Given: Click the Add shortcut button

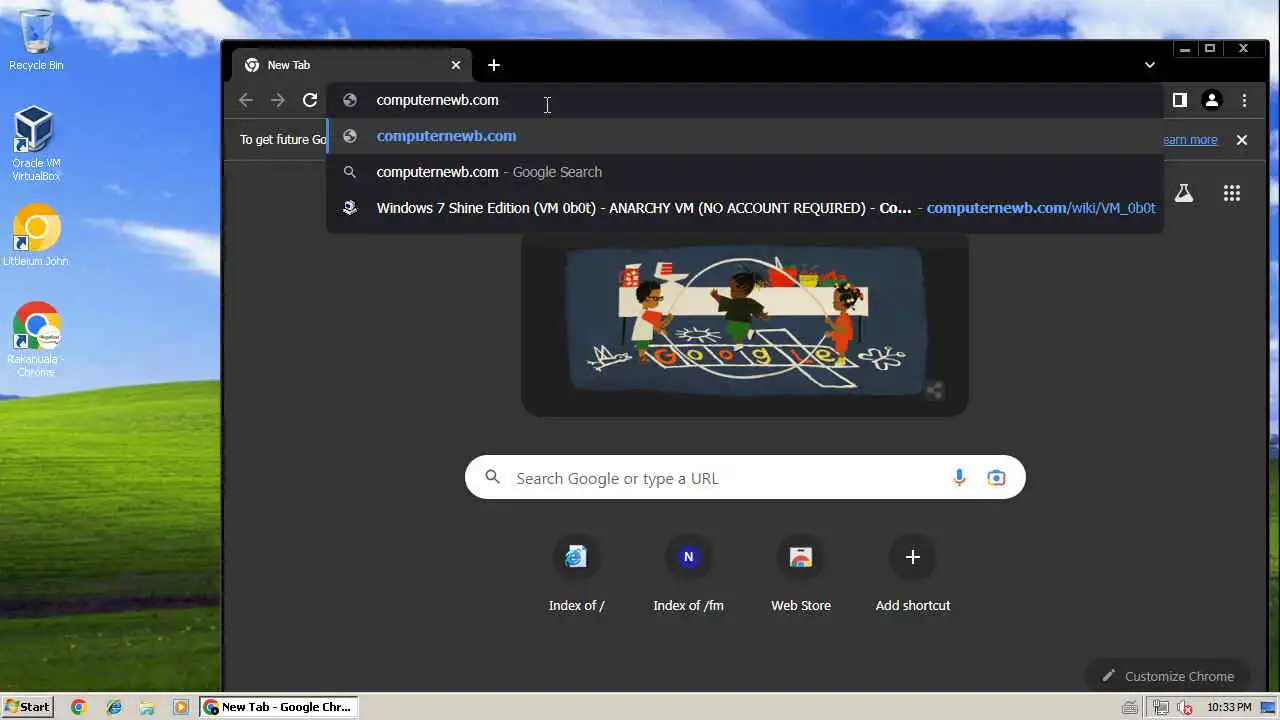Looking at the screenshot, I should [x=912, y=575].
